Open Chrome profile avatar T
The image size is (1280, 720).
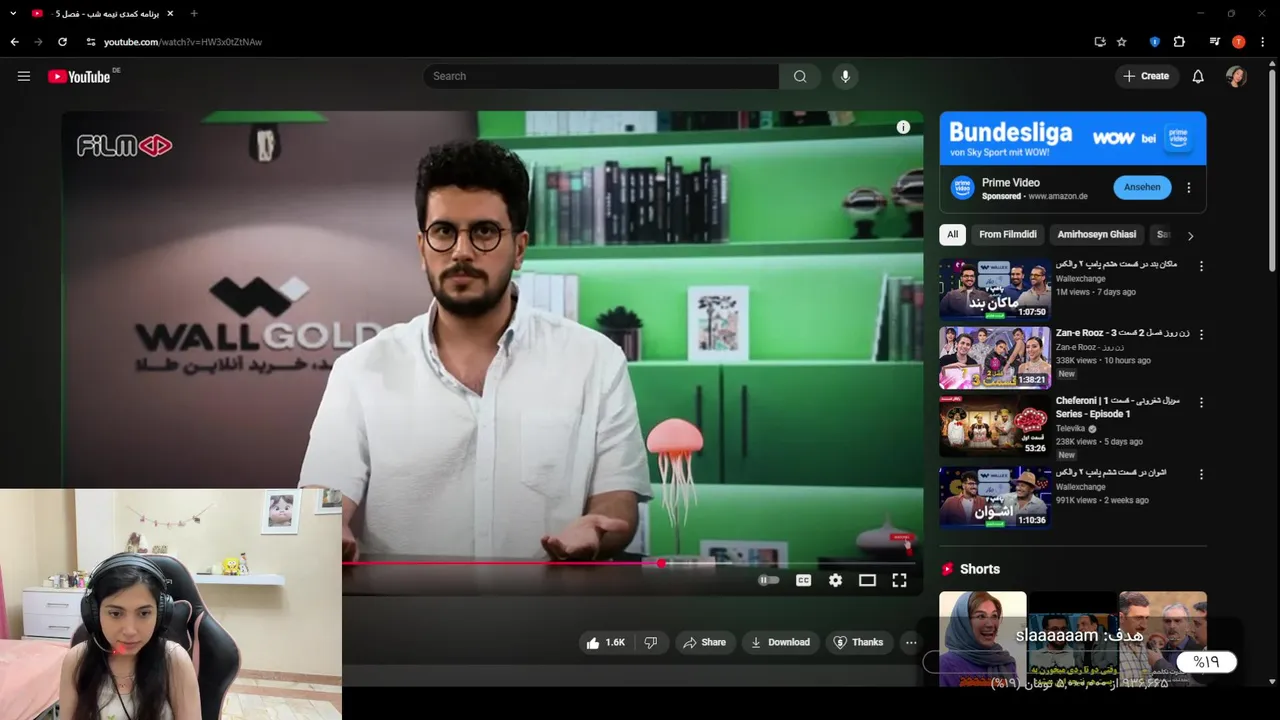[x=1239, y=42]
